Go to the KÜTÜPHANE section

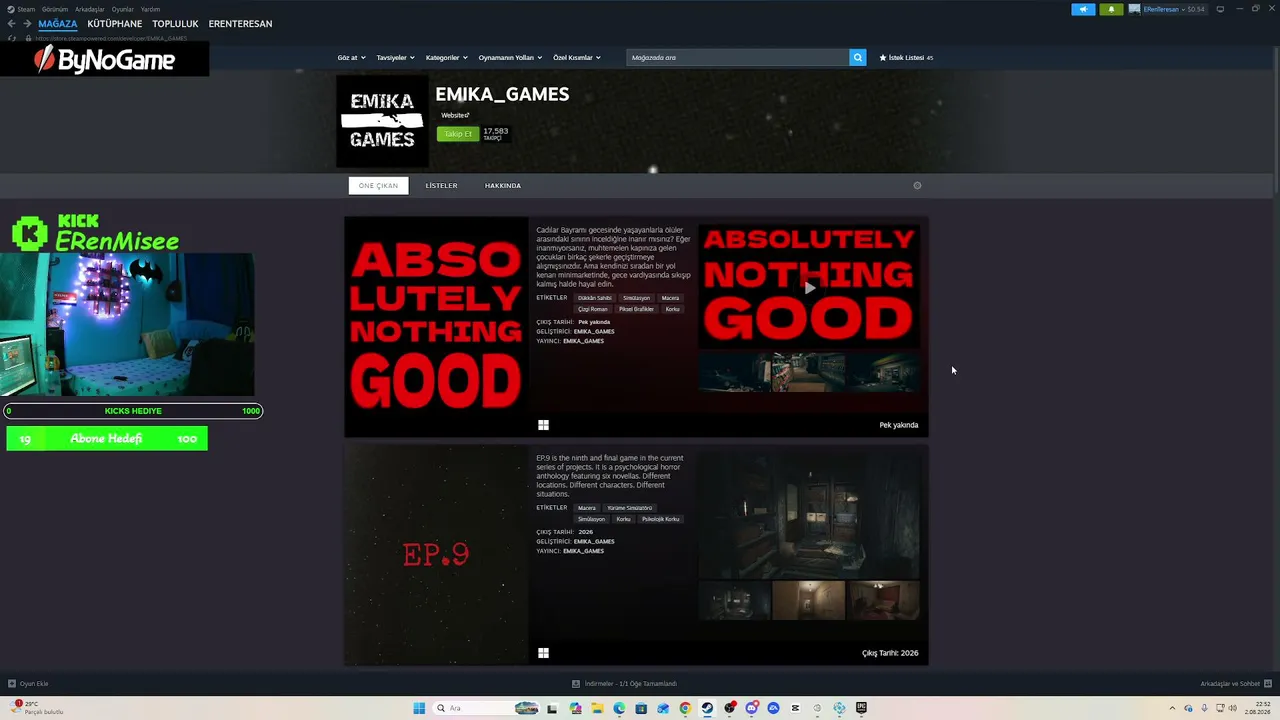(x=115, y=24)
